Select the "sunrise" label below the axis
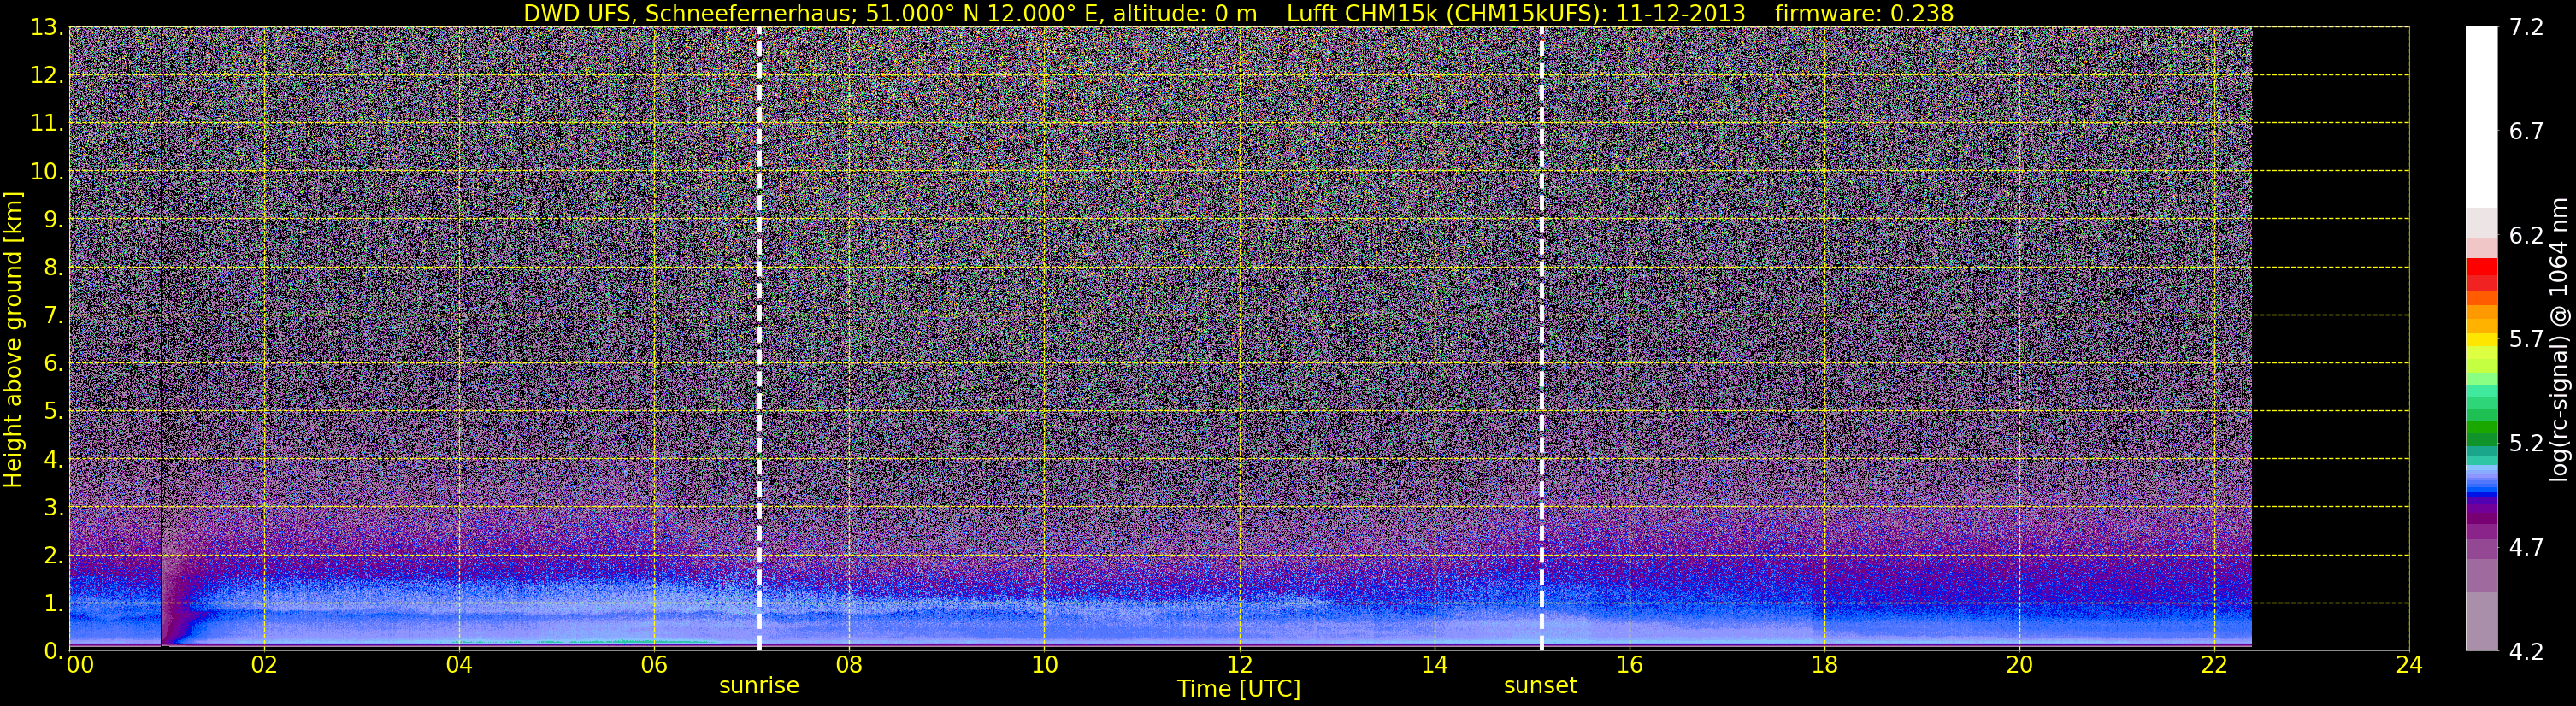This screenshot has height=706, width=2576. tap(759, 686)
